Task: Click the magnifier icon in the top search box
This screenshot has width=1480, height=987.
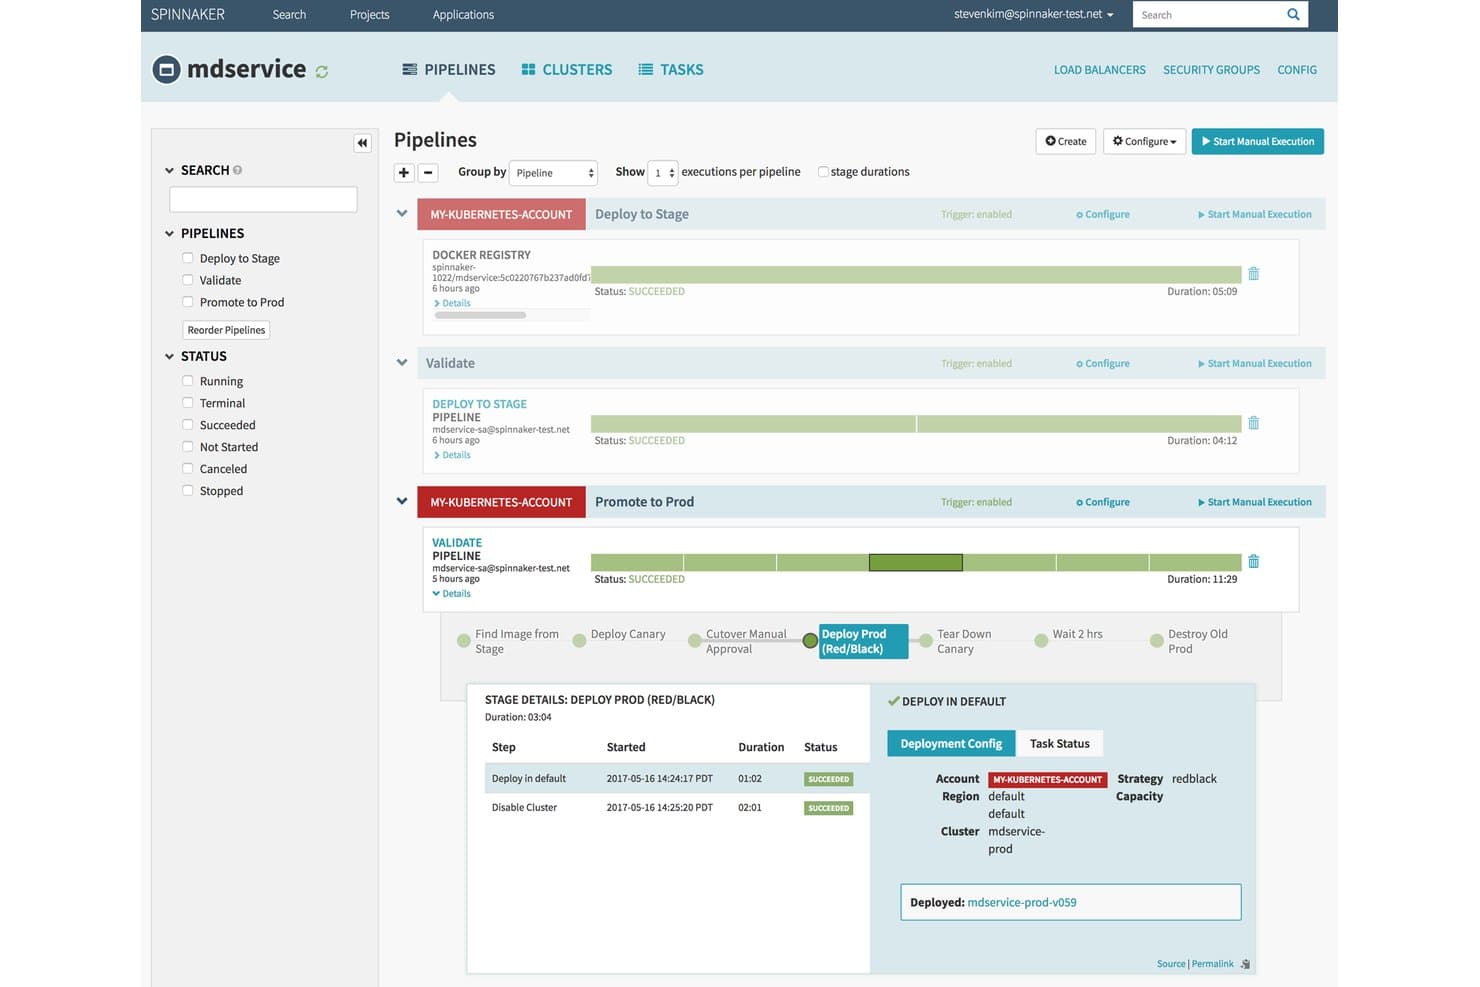Action: (x=1293, y=14)
